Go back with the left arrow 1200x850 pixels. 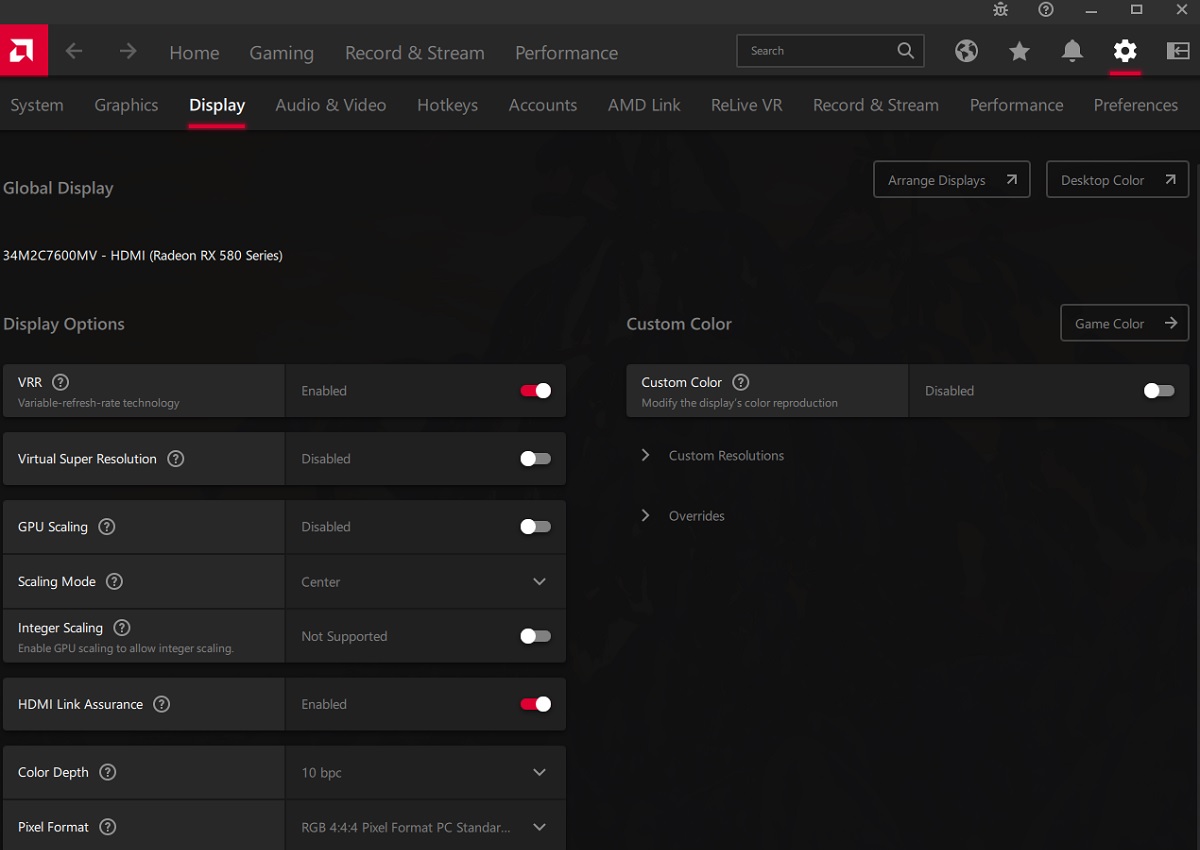click(x=74, y=51)
